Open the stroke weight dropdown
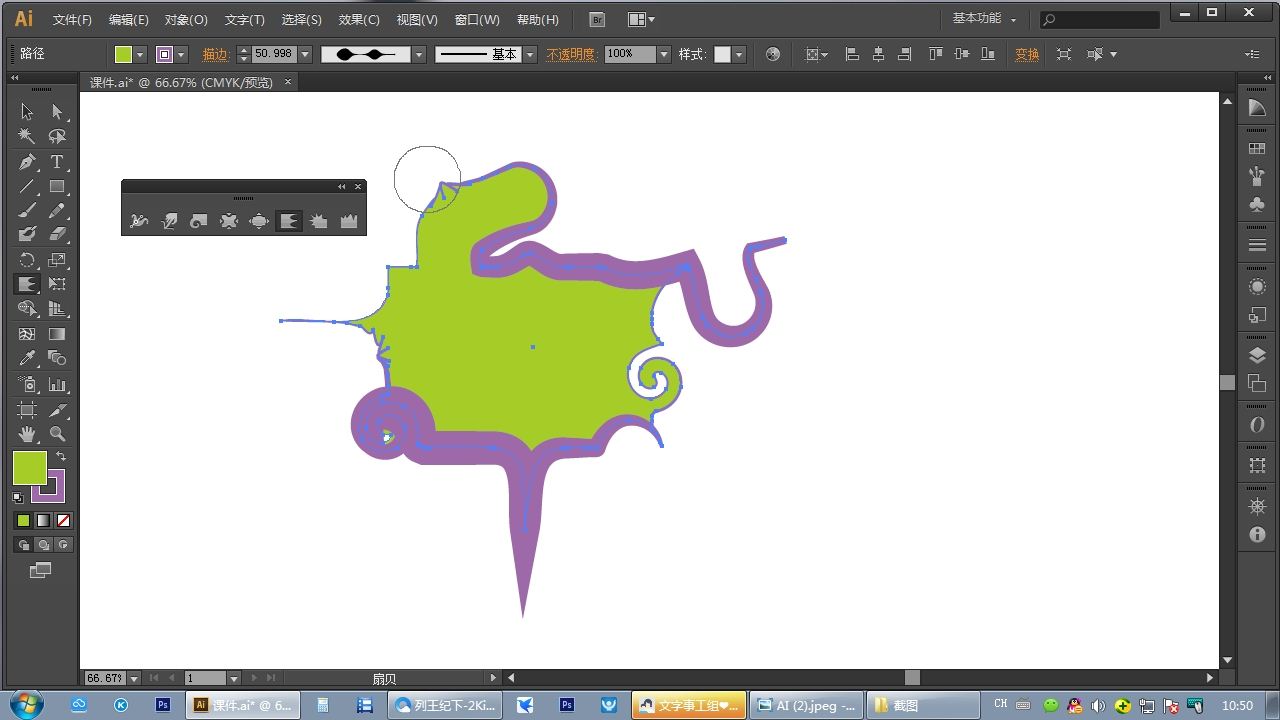The image size is (1280, 720). pyautogui.click(x=305, y=54)
